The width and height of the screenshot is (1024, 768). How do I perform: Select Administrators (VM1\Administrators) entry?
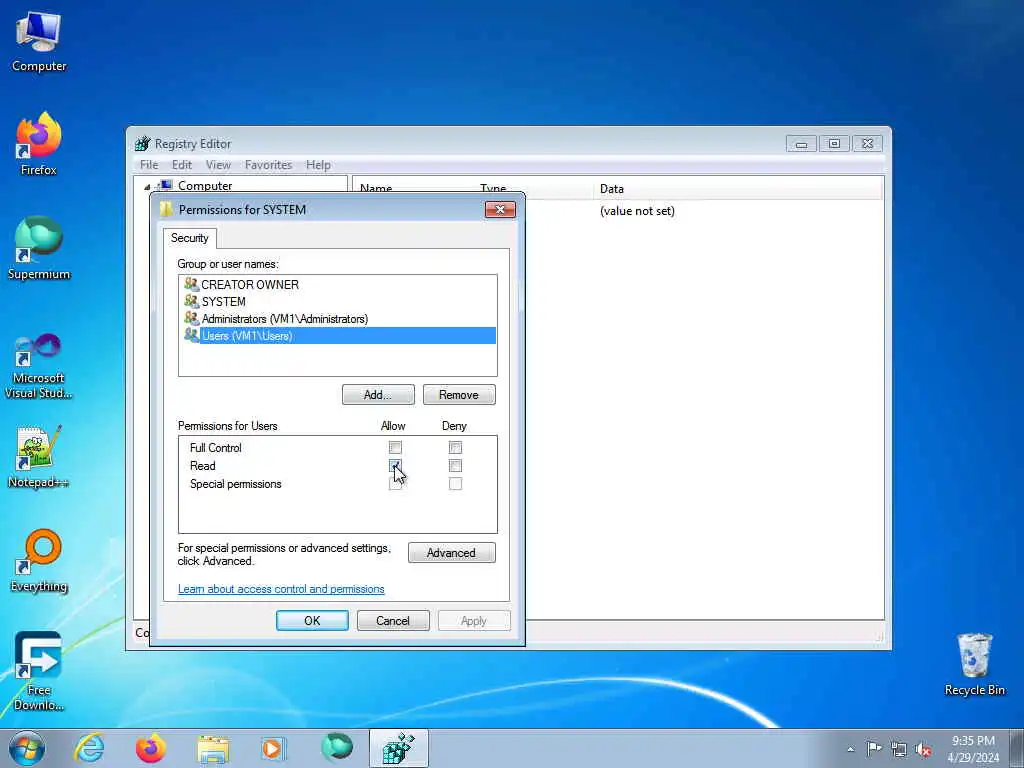pyautogui.click(x=337, y=319)
